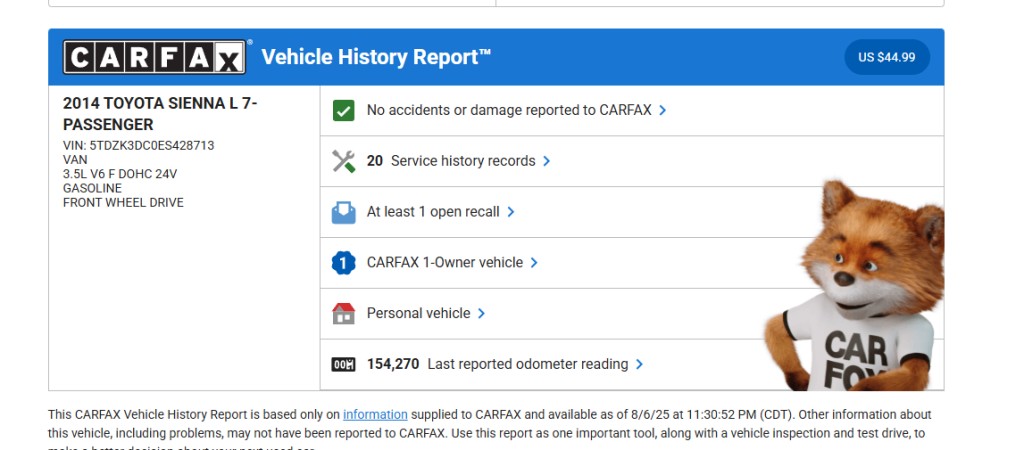Click the VIN: 5TDZK3DC0ES428713 text

(x=138, y=145)
